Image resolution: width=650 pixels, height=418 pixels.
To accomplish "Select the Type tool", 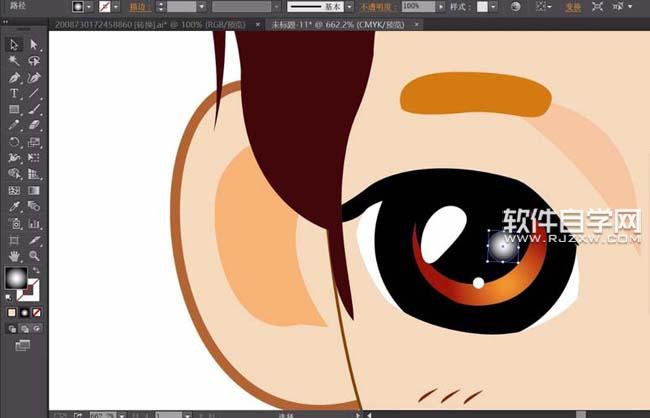I will pyautogui.click(x=14, y=93).
